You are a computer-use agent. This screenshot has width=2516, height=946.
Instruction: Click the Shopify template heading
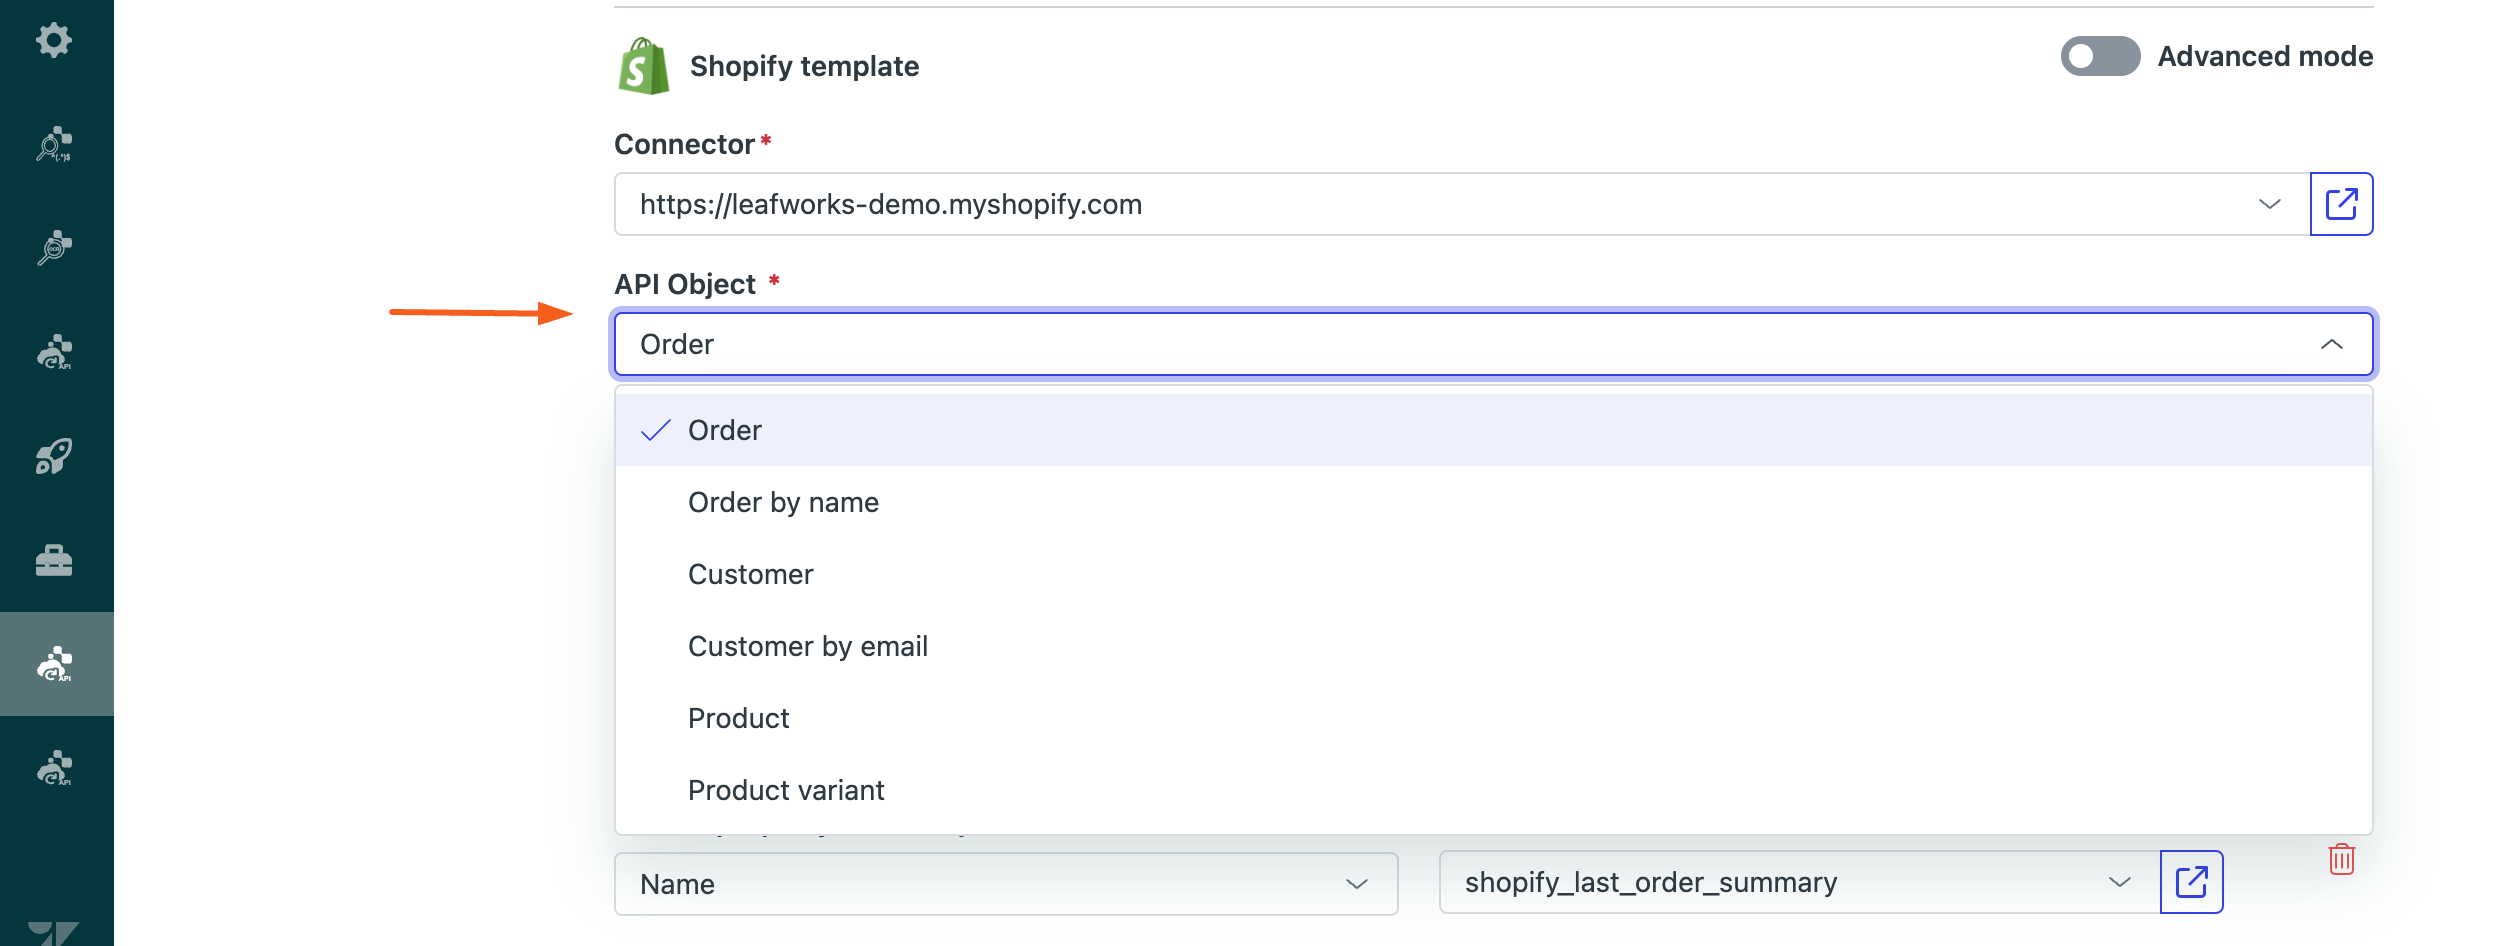[x=804, y=66]
